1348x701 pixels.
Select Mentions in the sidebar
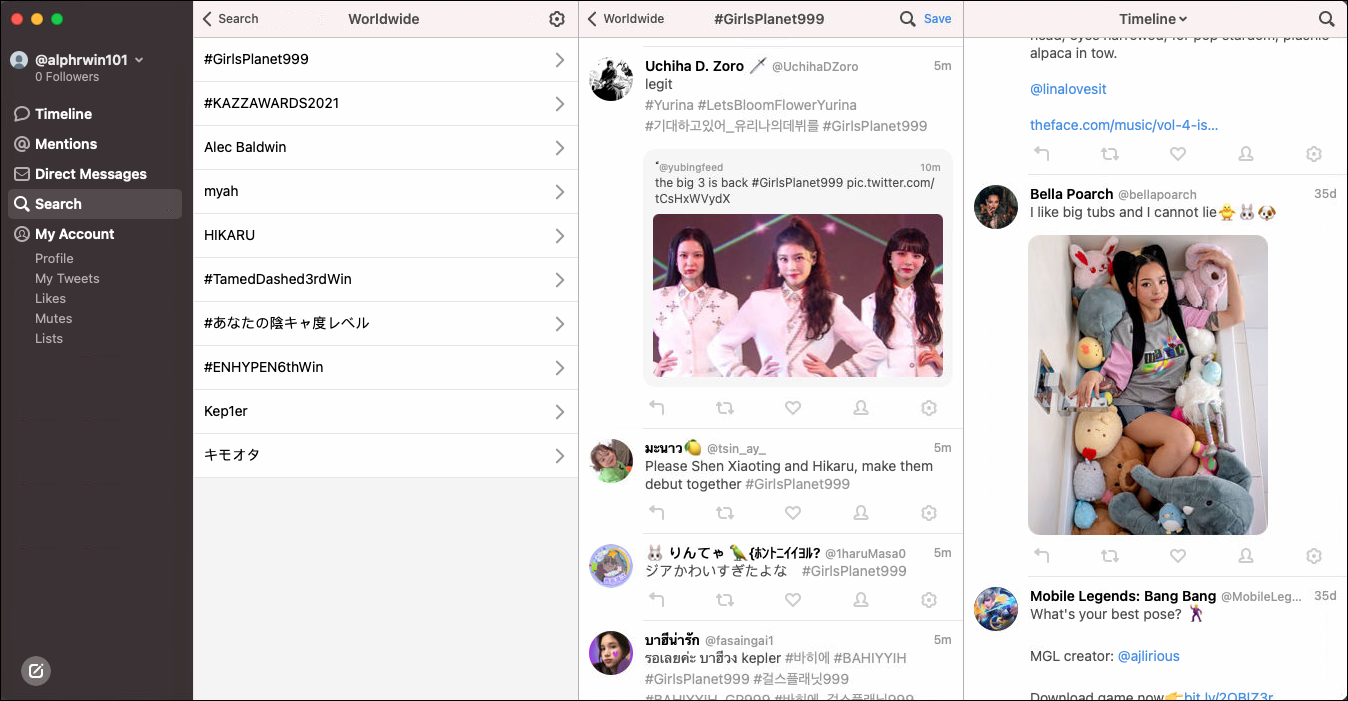coord(66,144)
